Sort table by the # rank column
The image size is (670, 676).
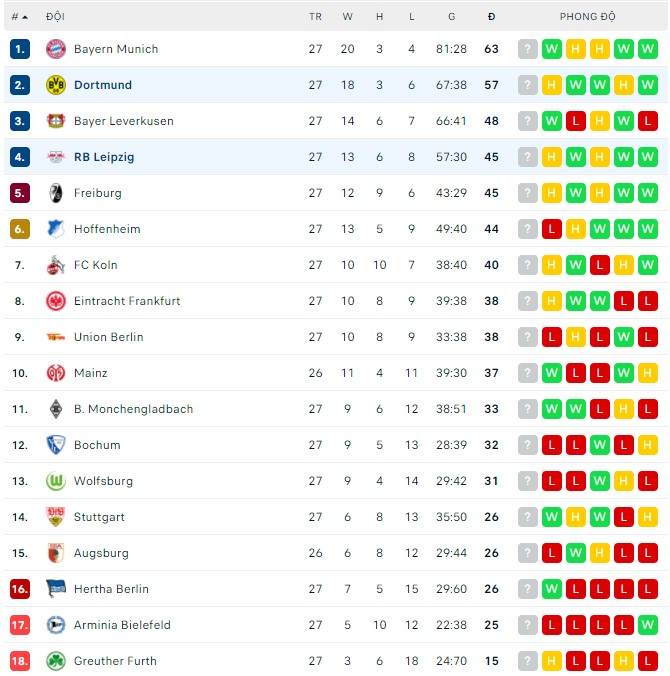18,17
